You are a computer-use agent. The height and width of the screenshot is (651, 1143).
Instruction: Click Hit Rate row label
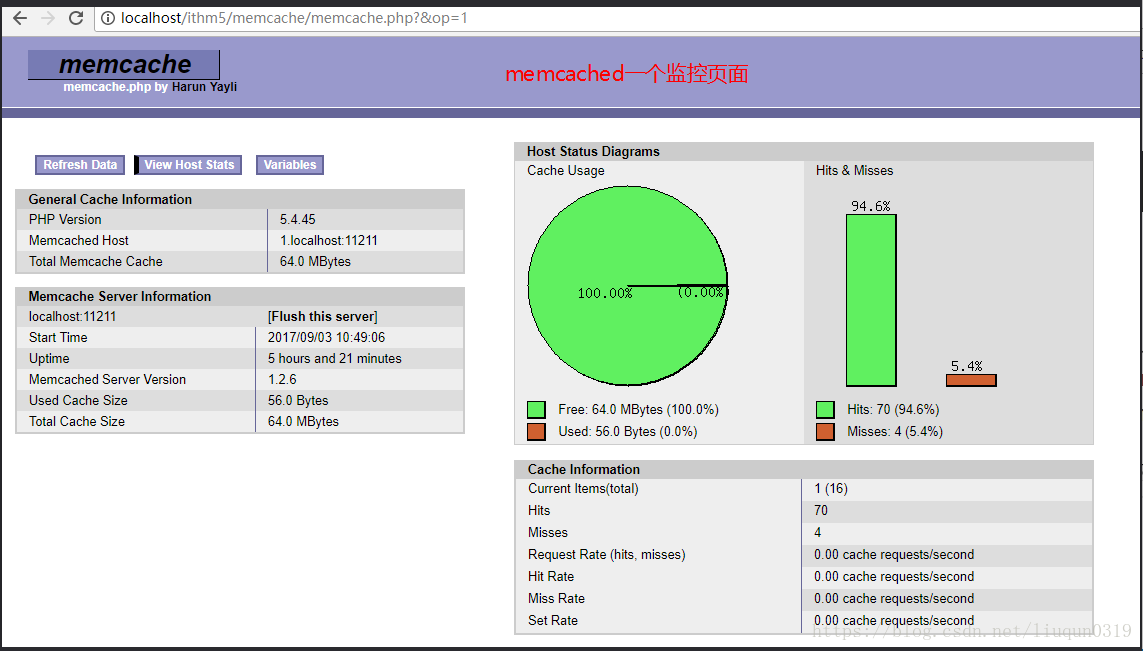click(551, 577)
